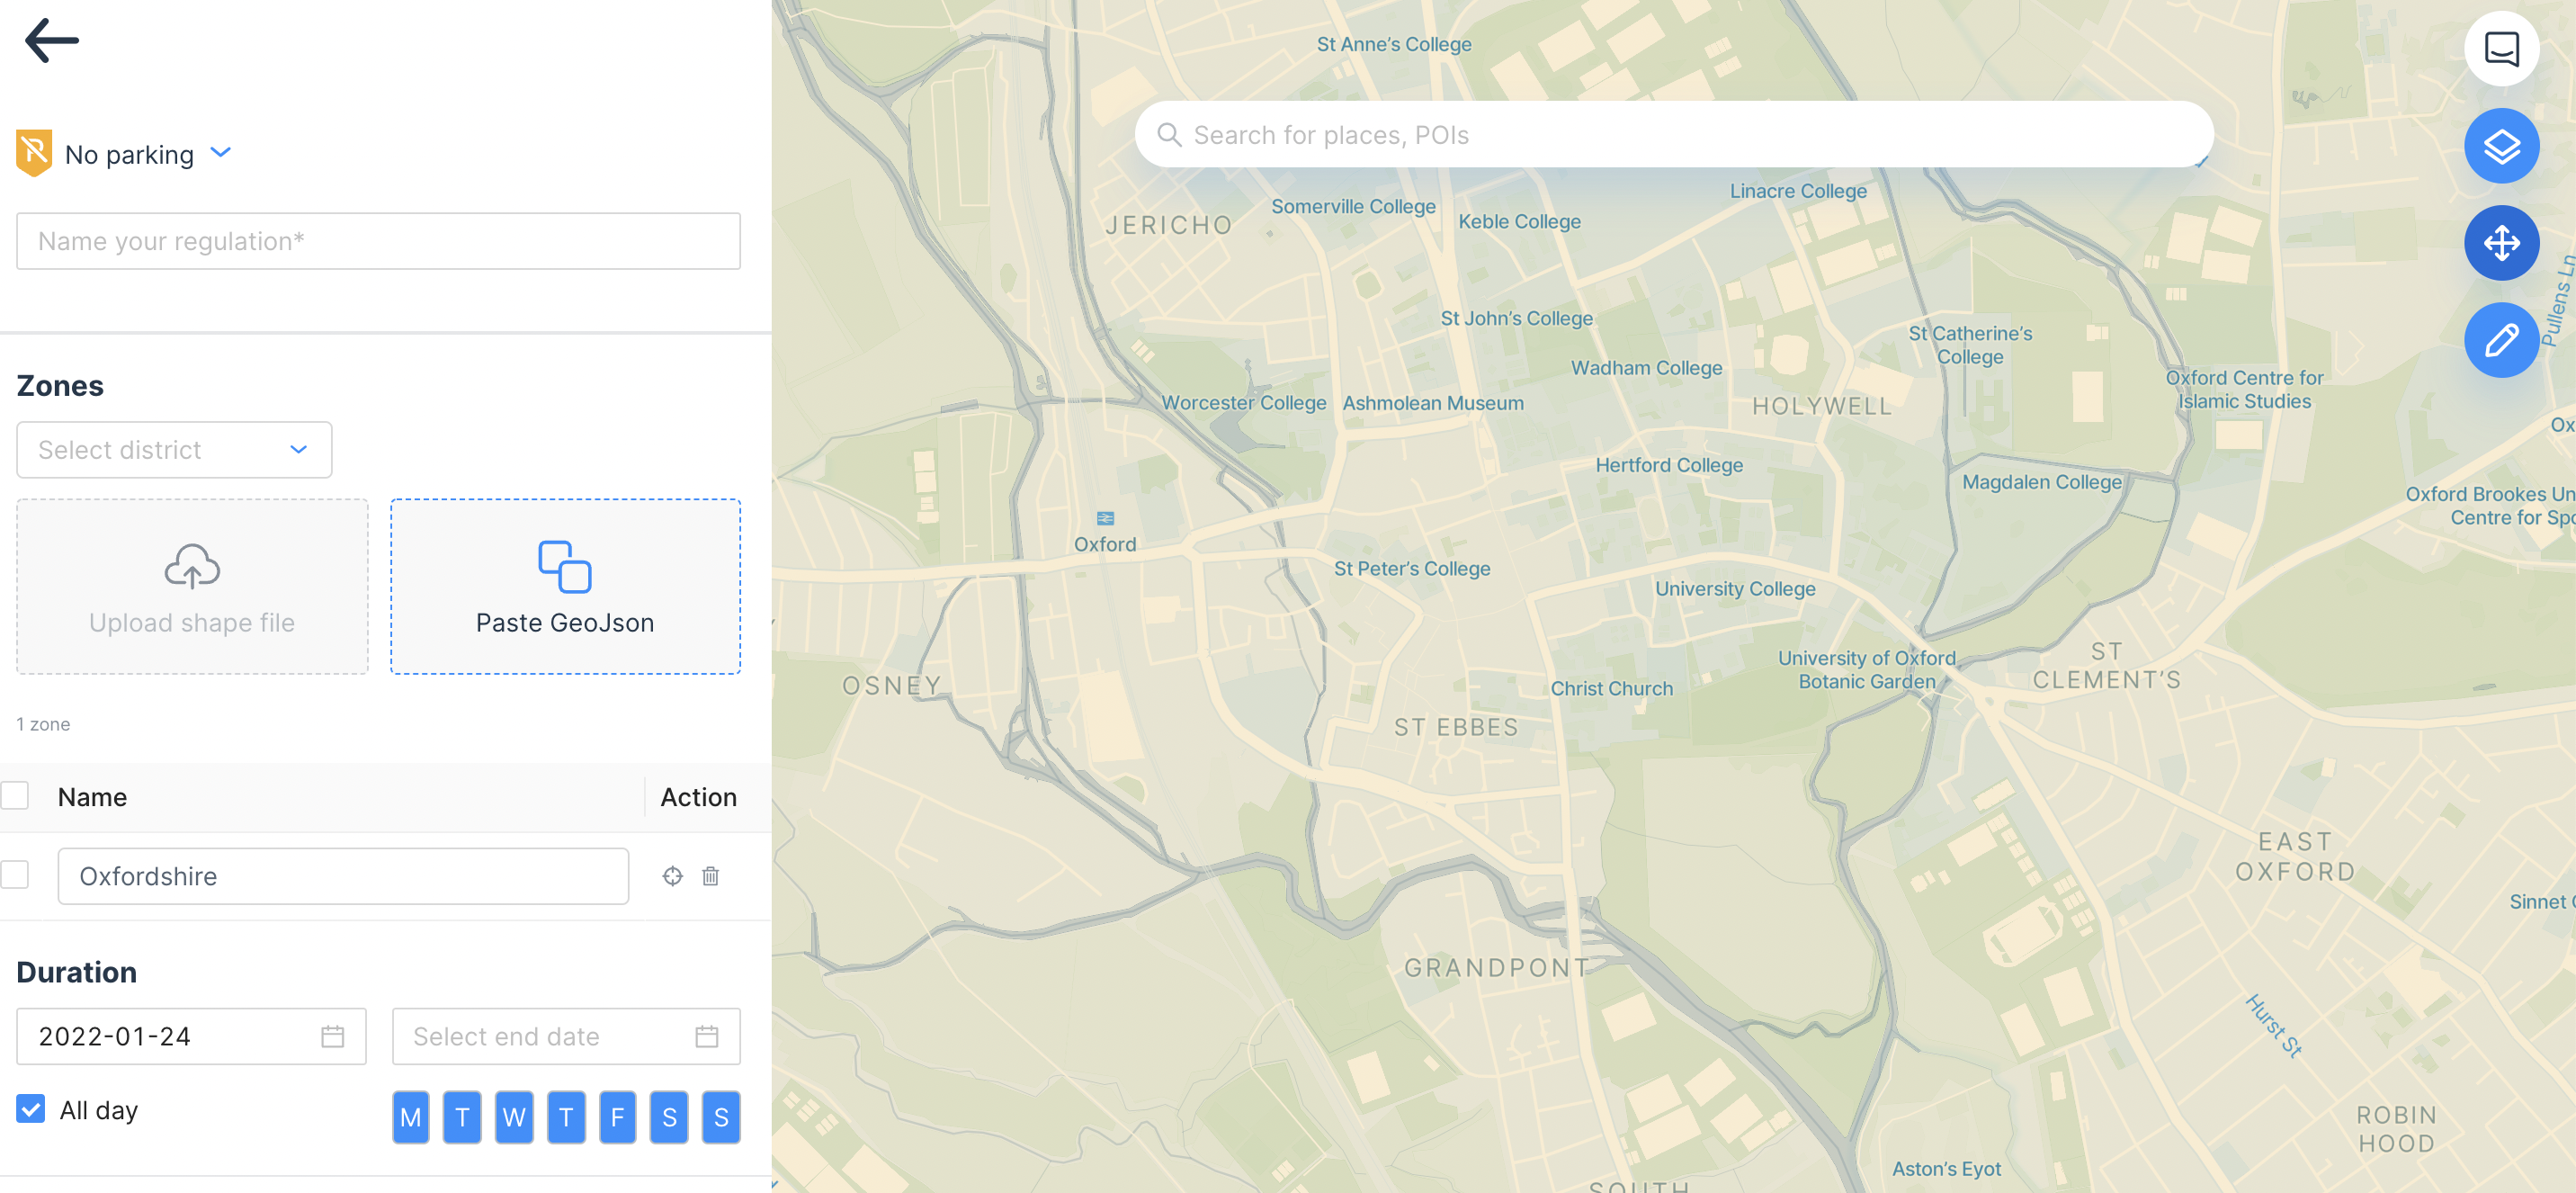Screen dimensions: 2576x1193
Task: Activate the pencil draw tool
Action: pos(2500,340)
